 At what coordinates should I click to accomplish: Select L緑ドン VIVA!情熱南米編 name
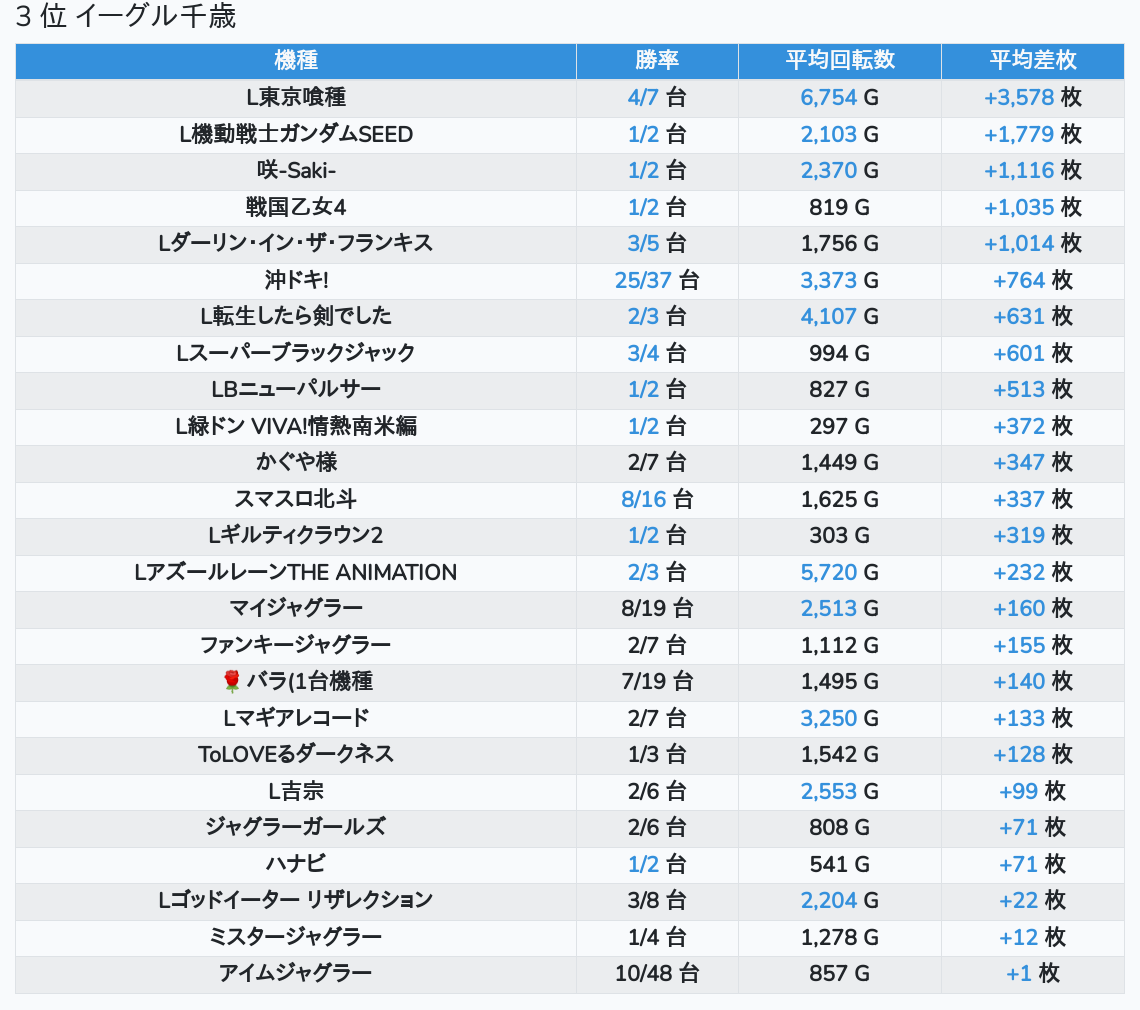tap(296, 426)
